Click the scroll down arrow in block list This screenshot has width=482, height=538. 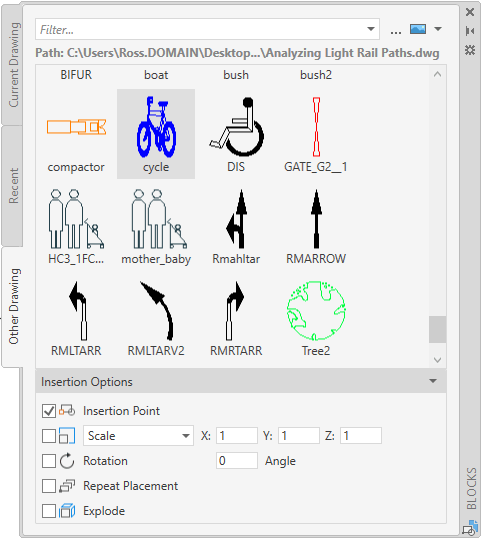pos(437,360)
